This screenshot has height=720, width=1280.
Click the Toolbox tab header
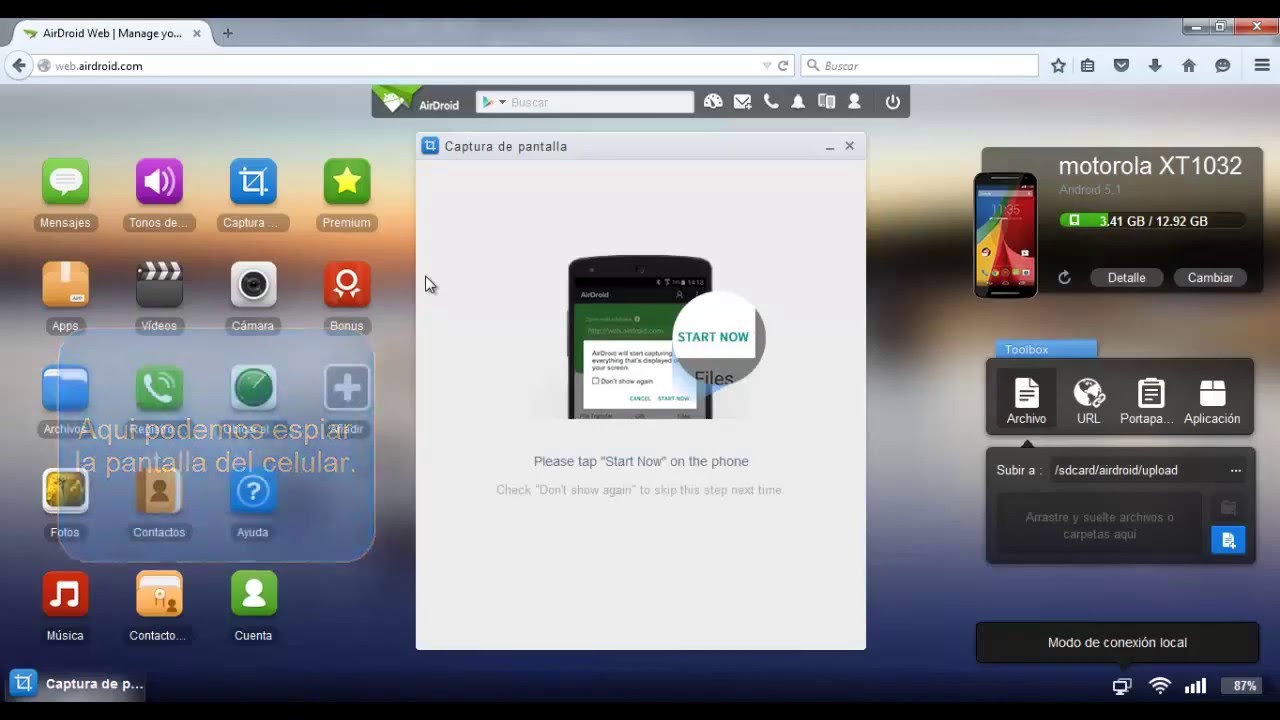pyautogui.click(x=1046, y=349)
